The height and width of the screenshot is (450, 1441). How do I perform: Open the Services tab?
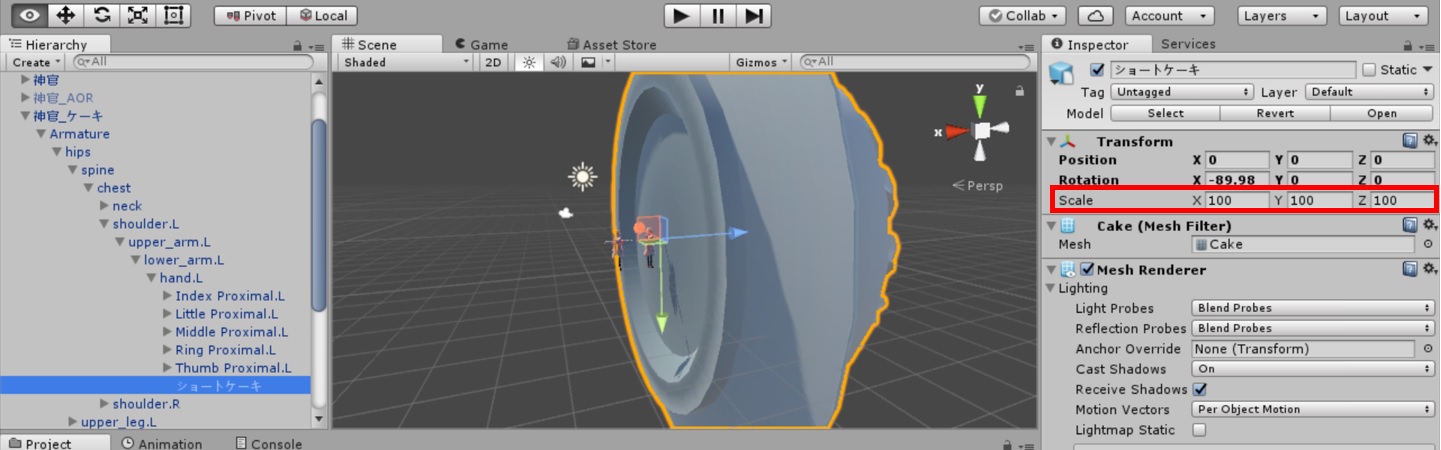(x=1188, y=44)
